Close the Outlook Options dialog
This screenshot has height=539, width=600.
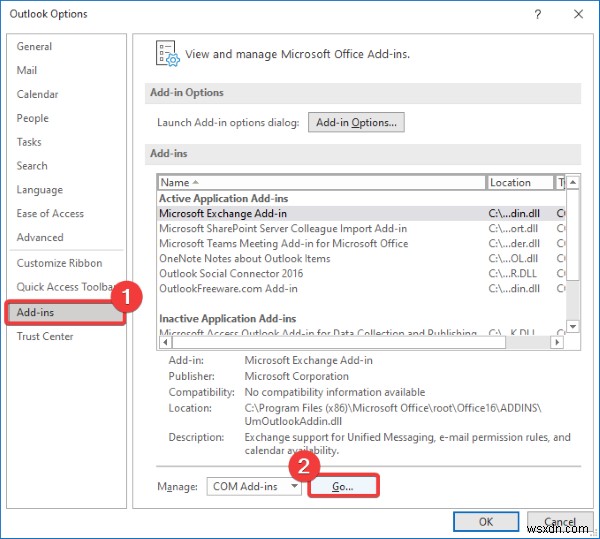578,15
